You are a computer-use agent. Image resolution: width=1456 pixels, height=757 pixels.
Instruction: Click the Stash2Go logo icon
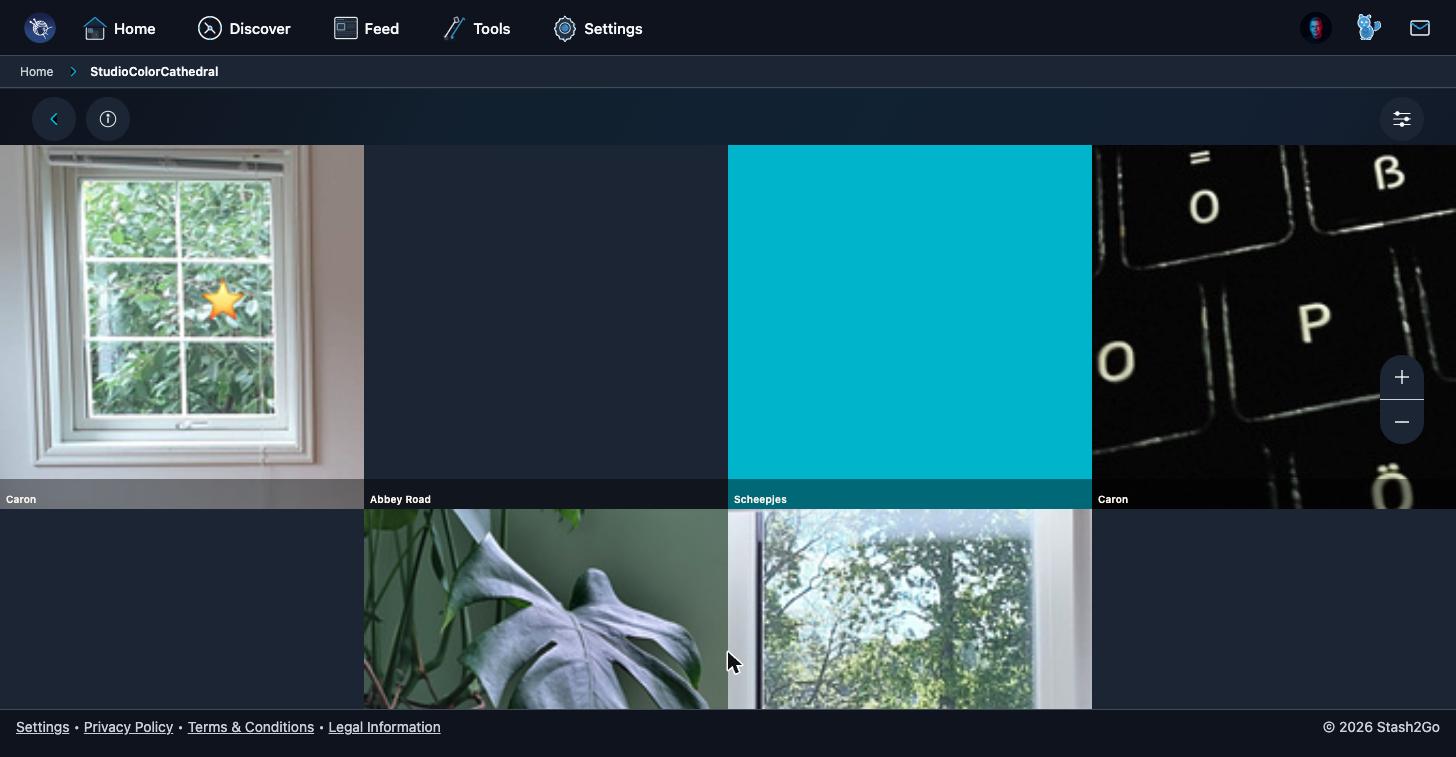[40, 28]
